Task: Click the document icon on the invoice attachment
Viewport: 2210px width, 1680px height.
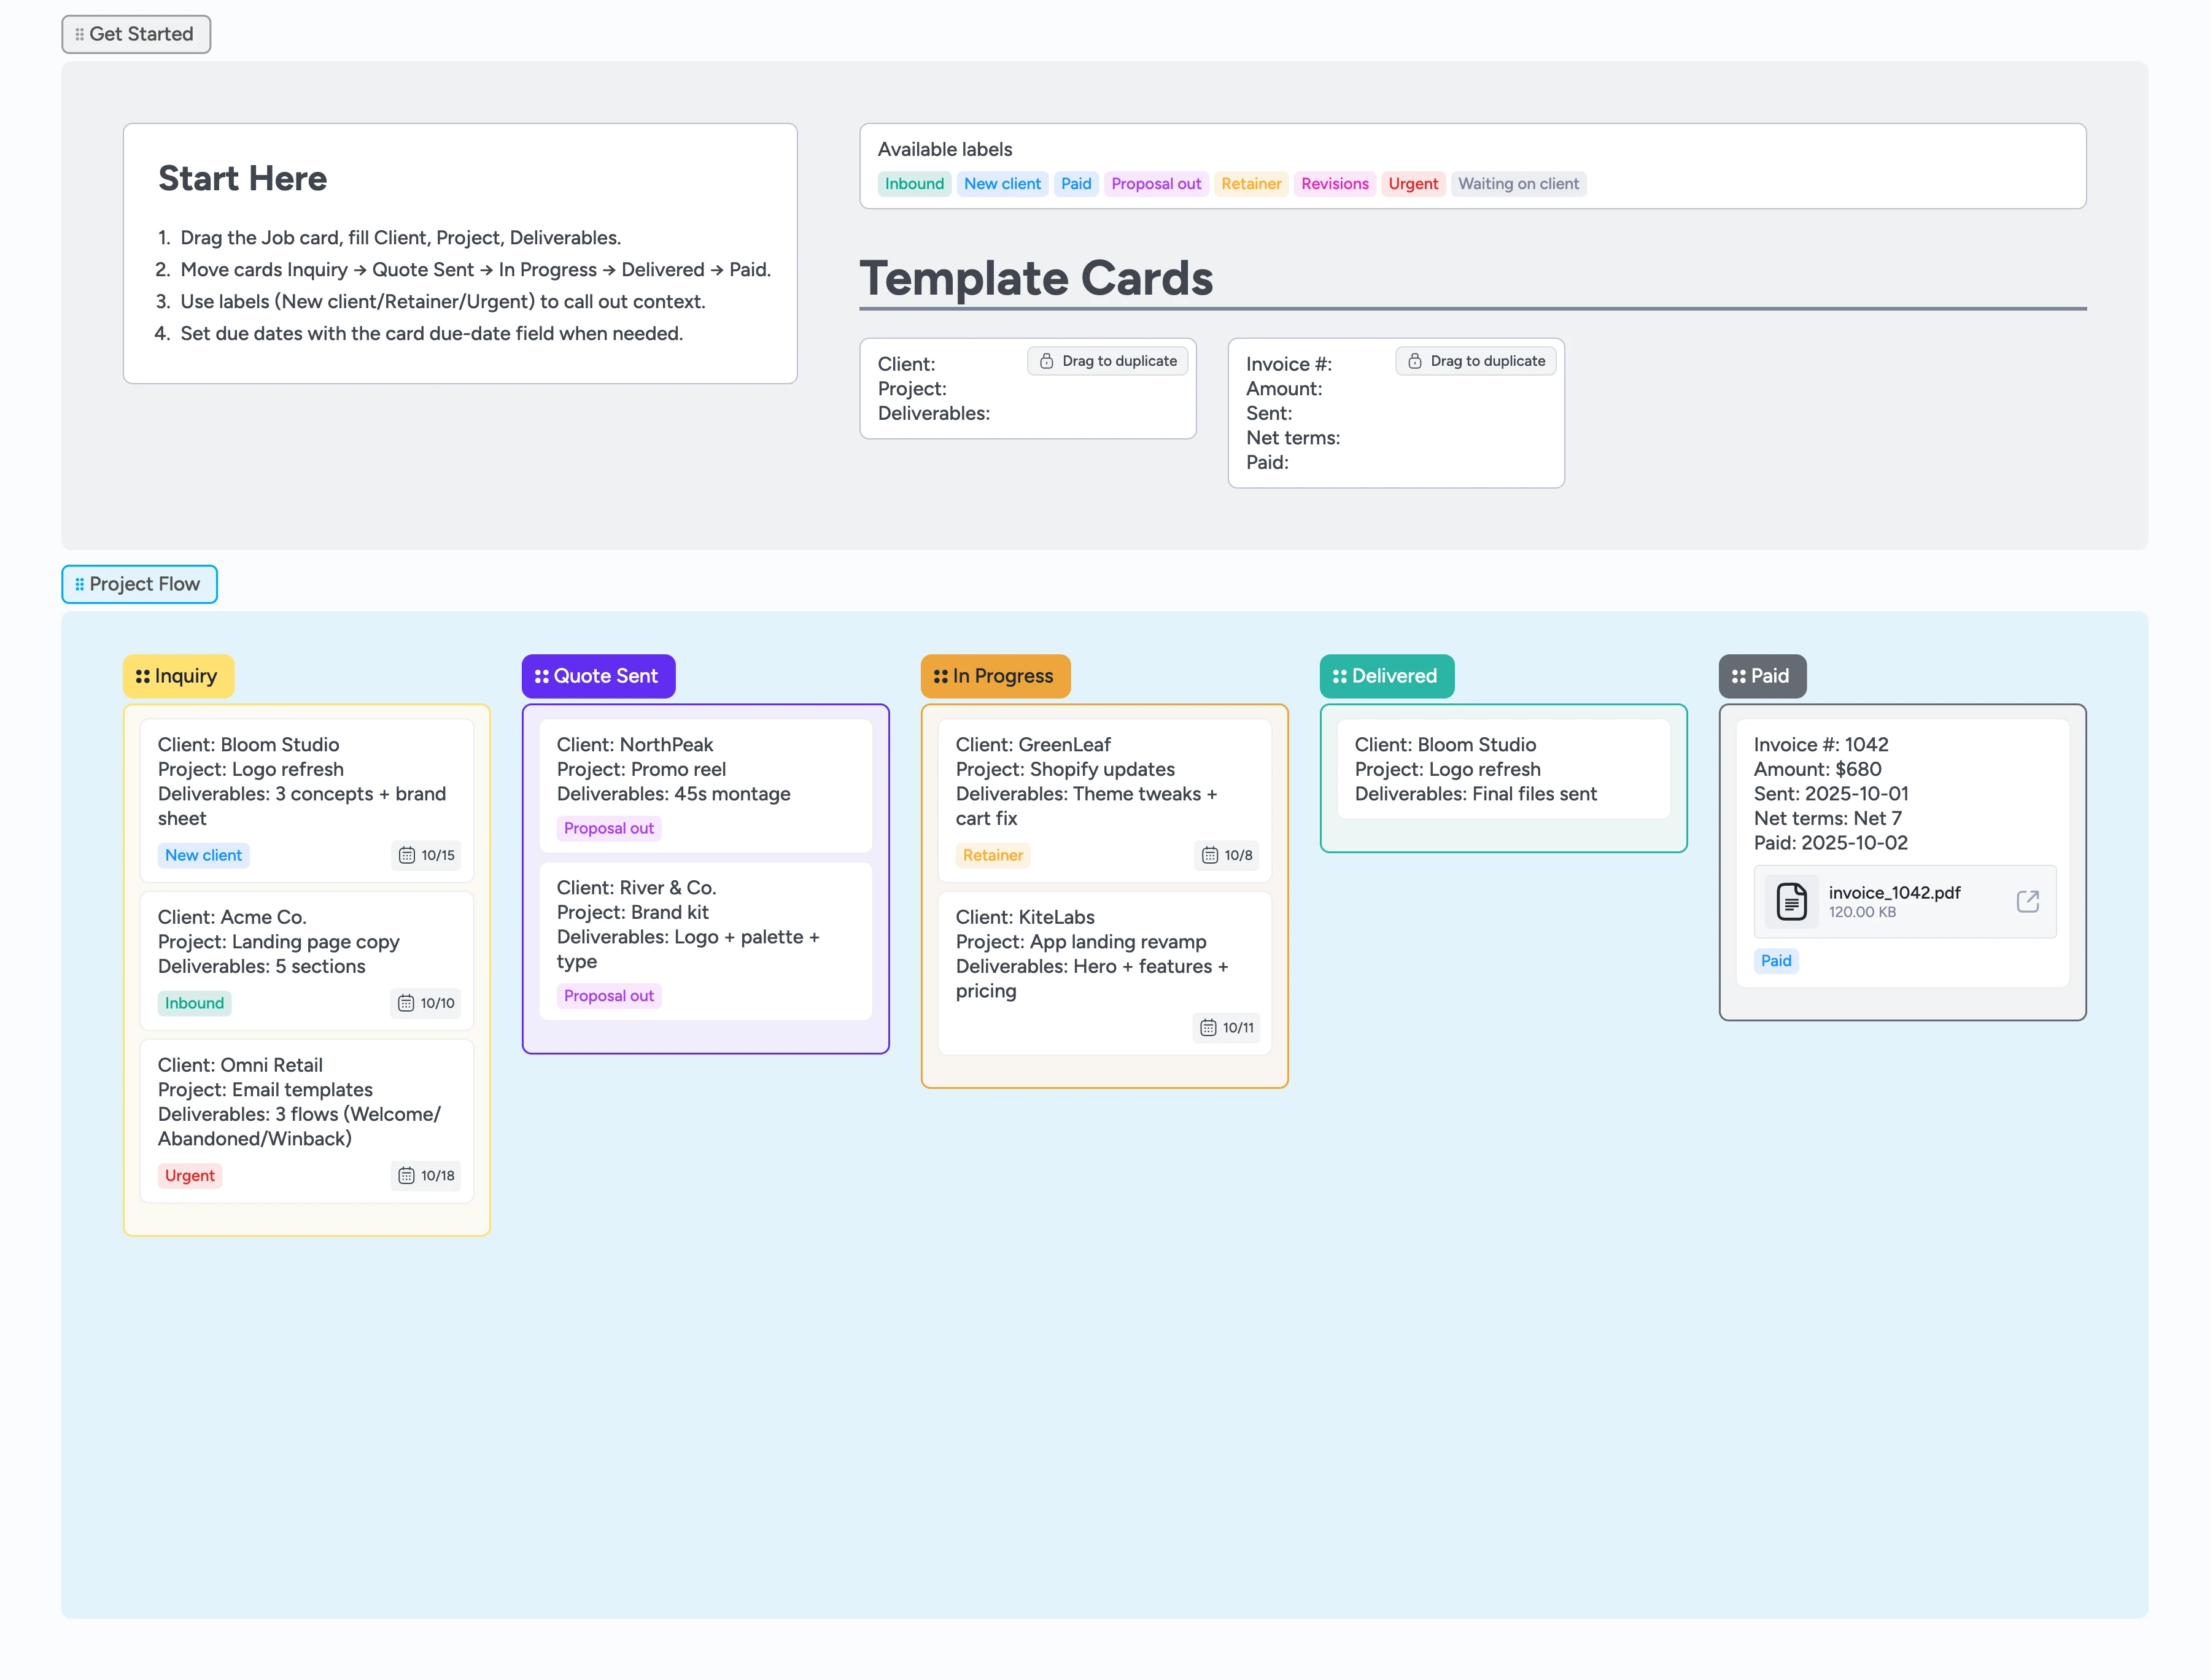Action: click(x=1791, y=901)
